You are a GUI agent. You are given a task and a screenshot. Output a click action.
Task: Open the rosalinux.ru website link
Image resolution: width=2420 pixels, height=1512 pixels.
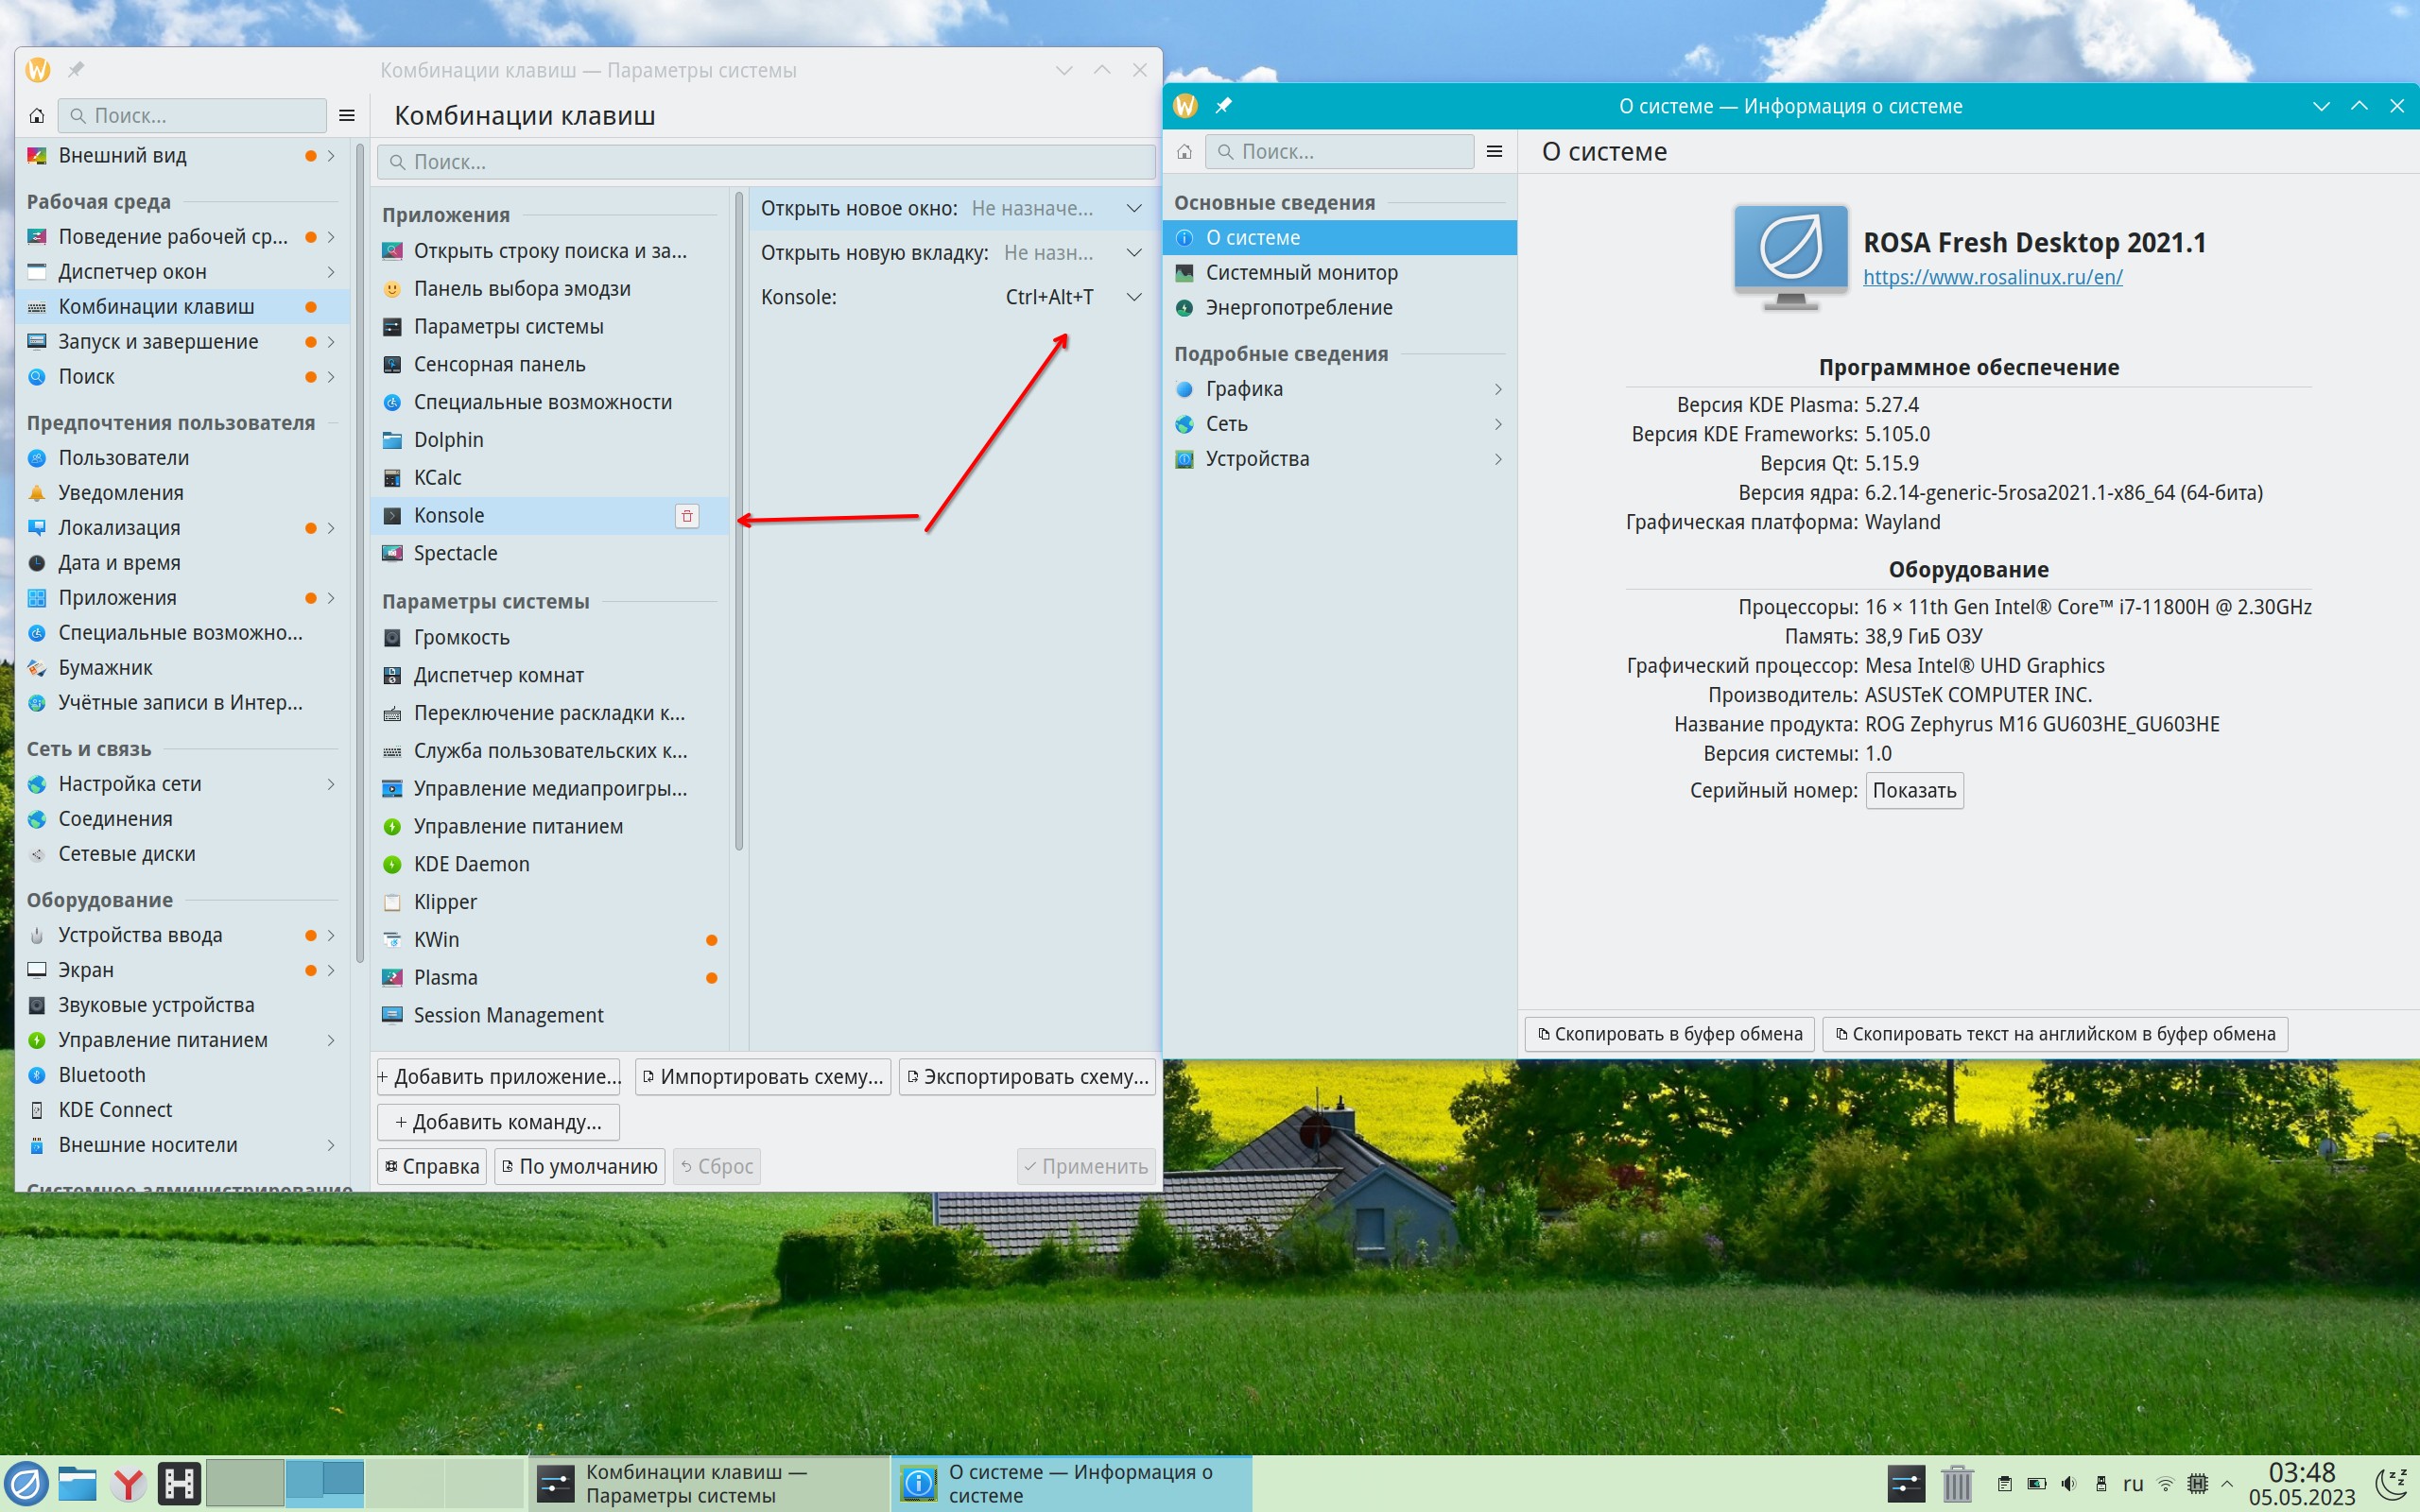(x=1992, y=278)
